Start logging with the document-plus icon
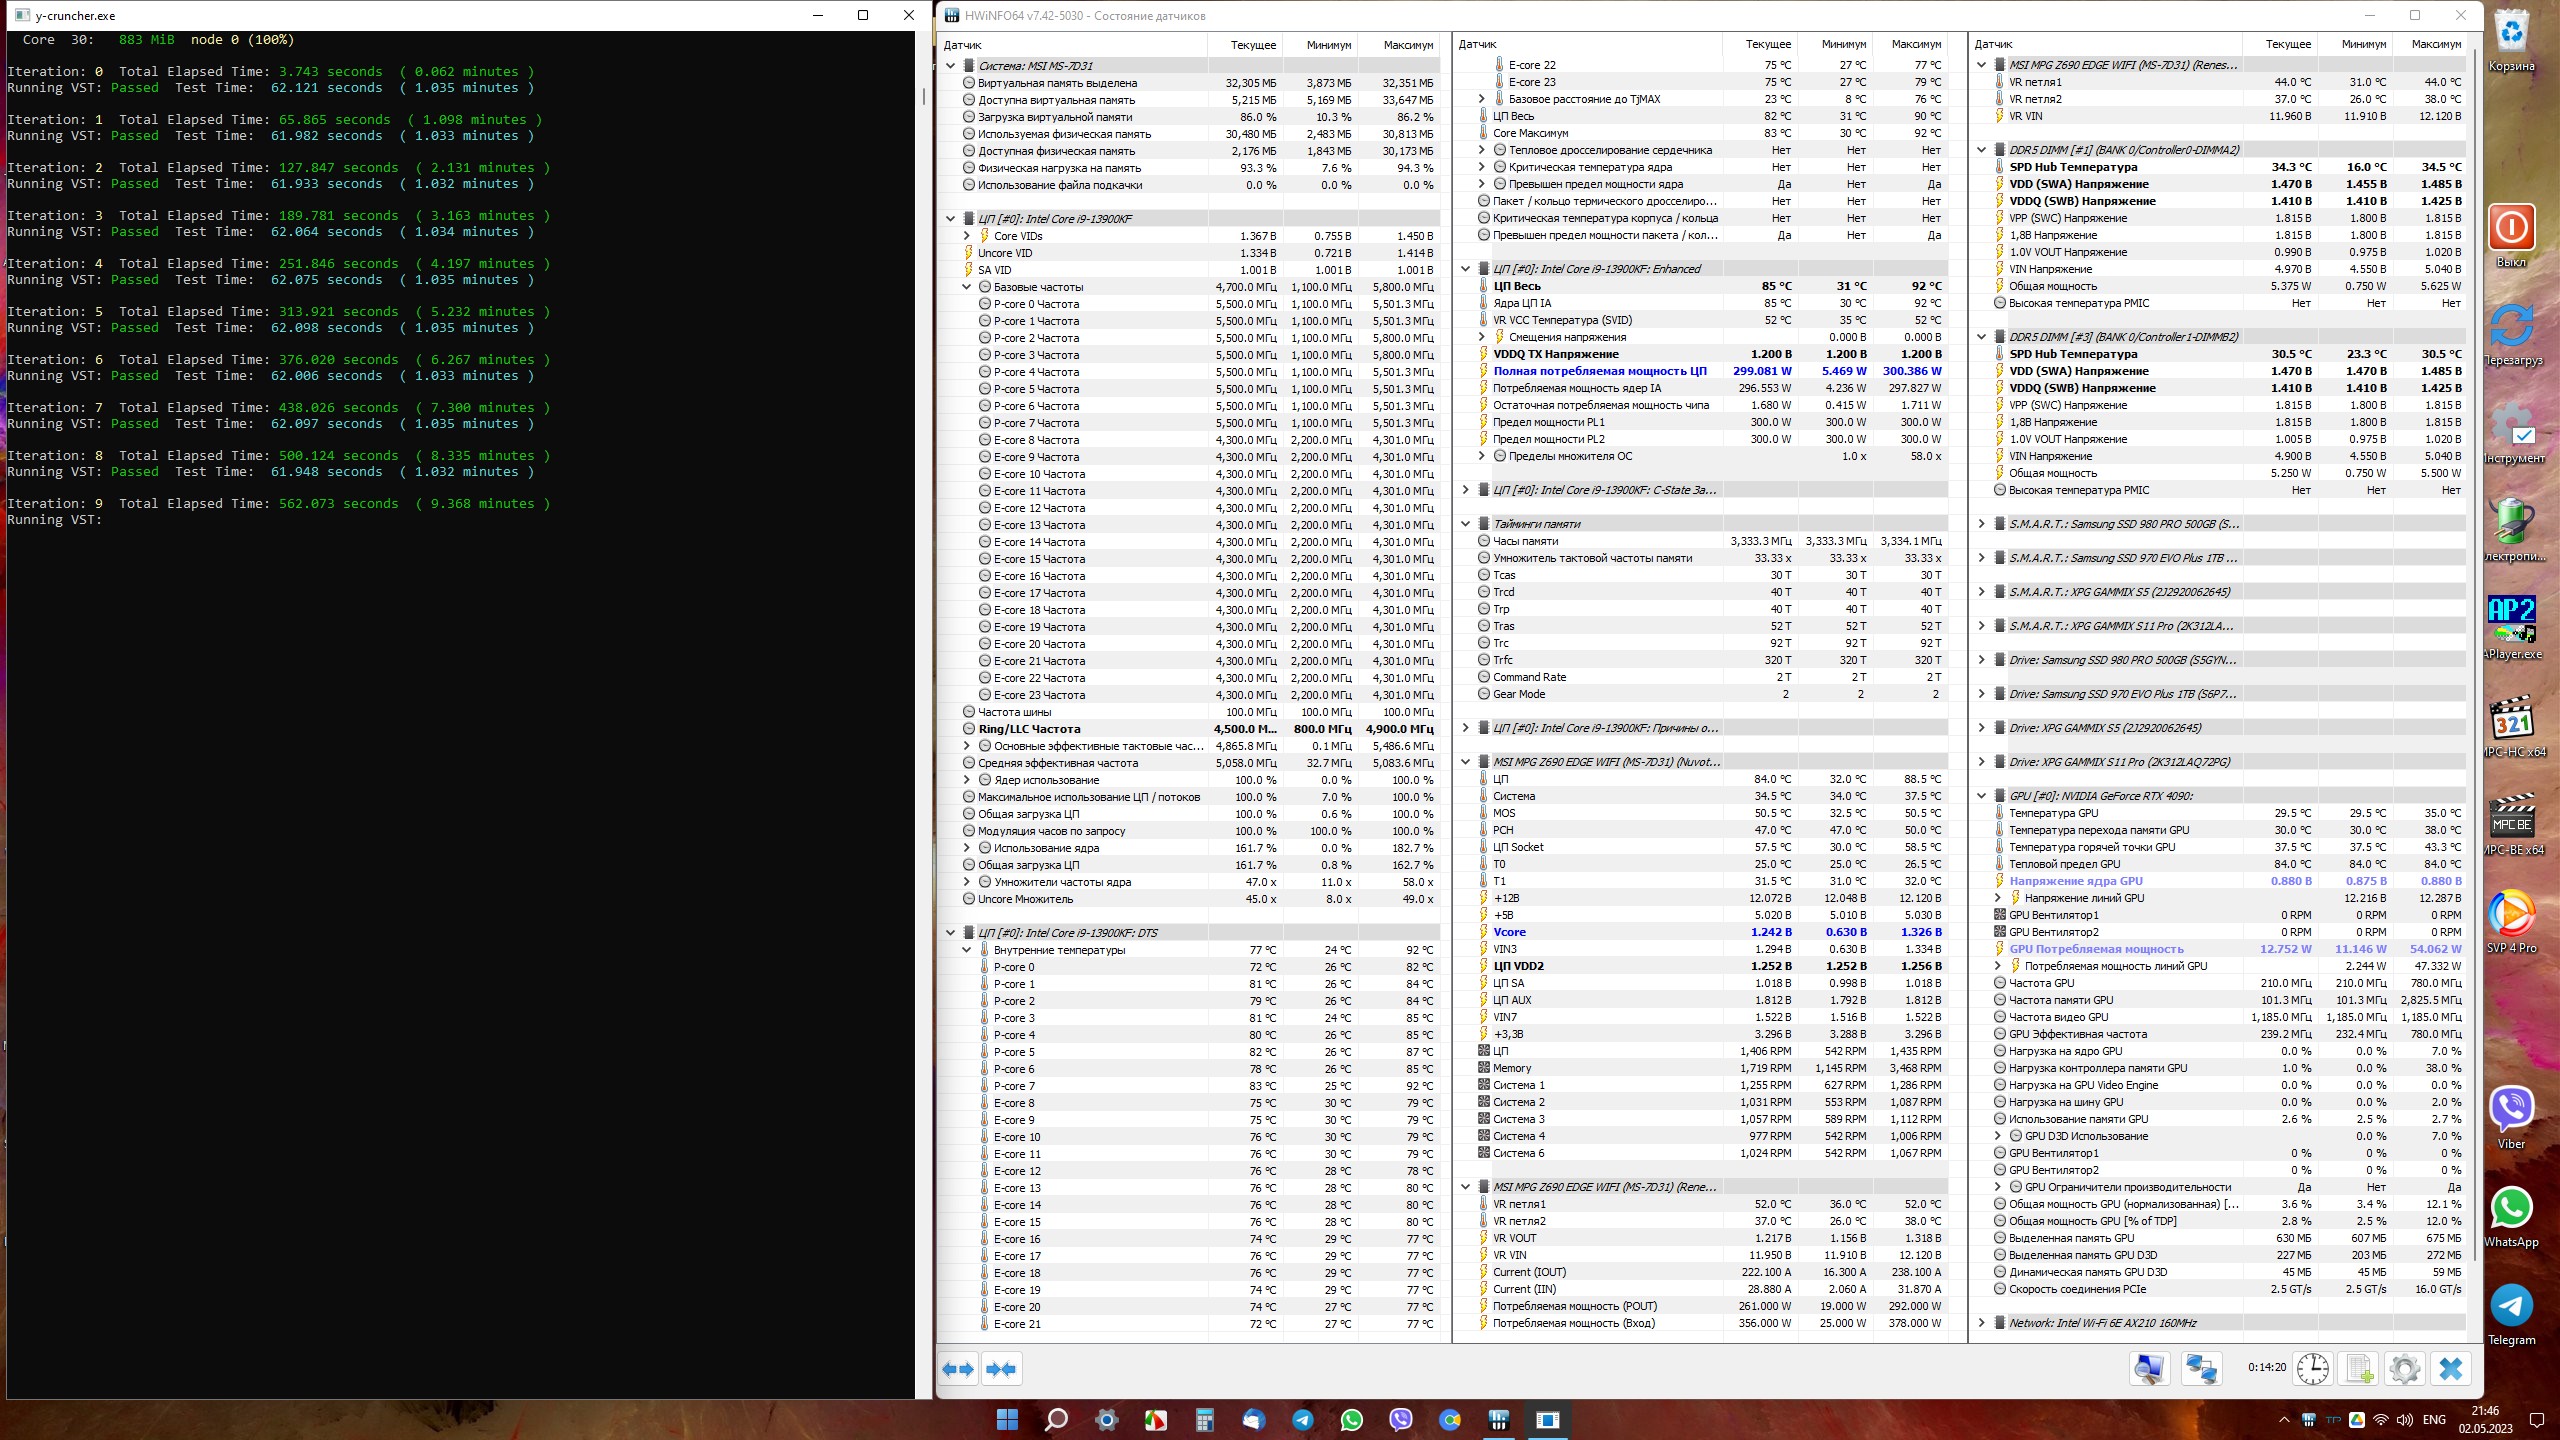 click(2358, 1369)
